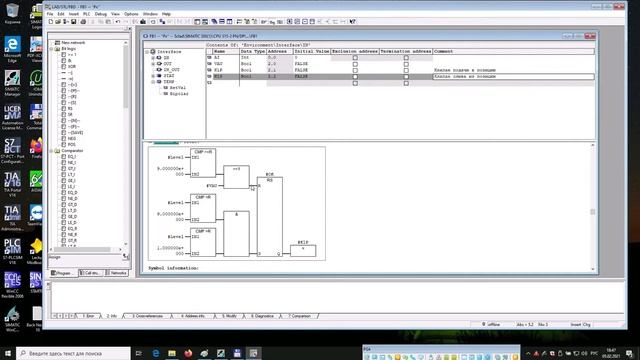
Task: Select the POS edge element in catalog
Action: 71,144
